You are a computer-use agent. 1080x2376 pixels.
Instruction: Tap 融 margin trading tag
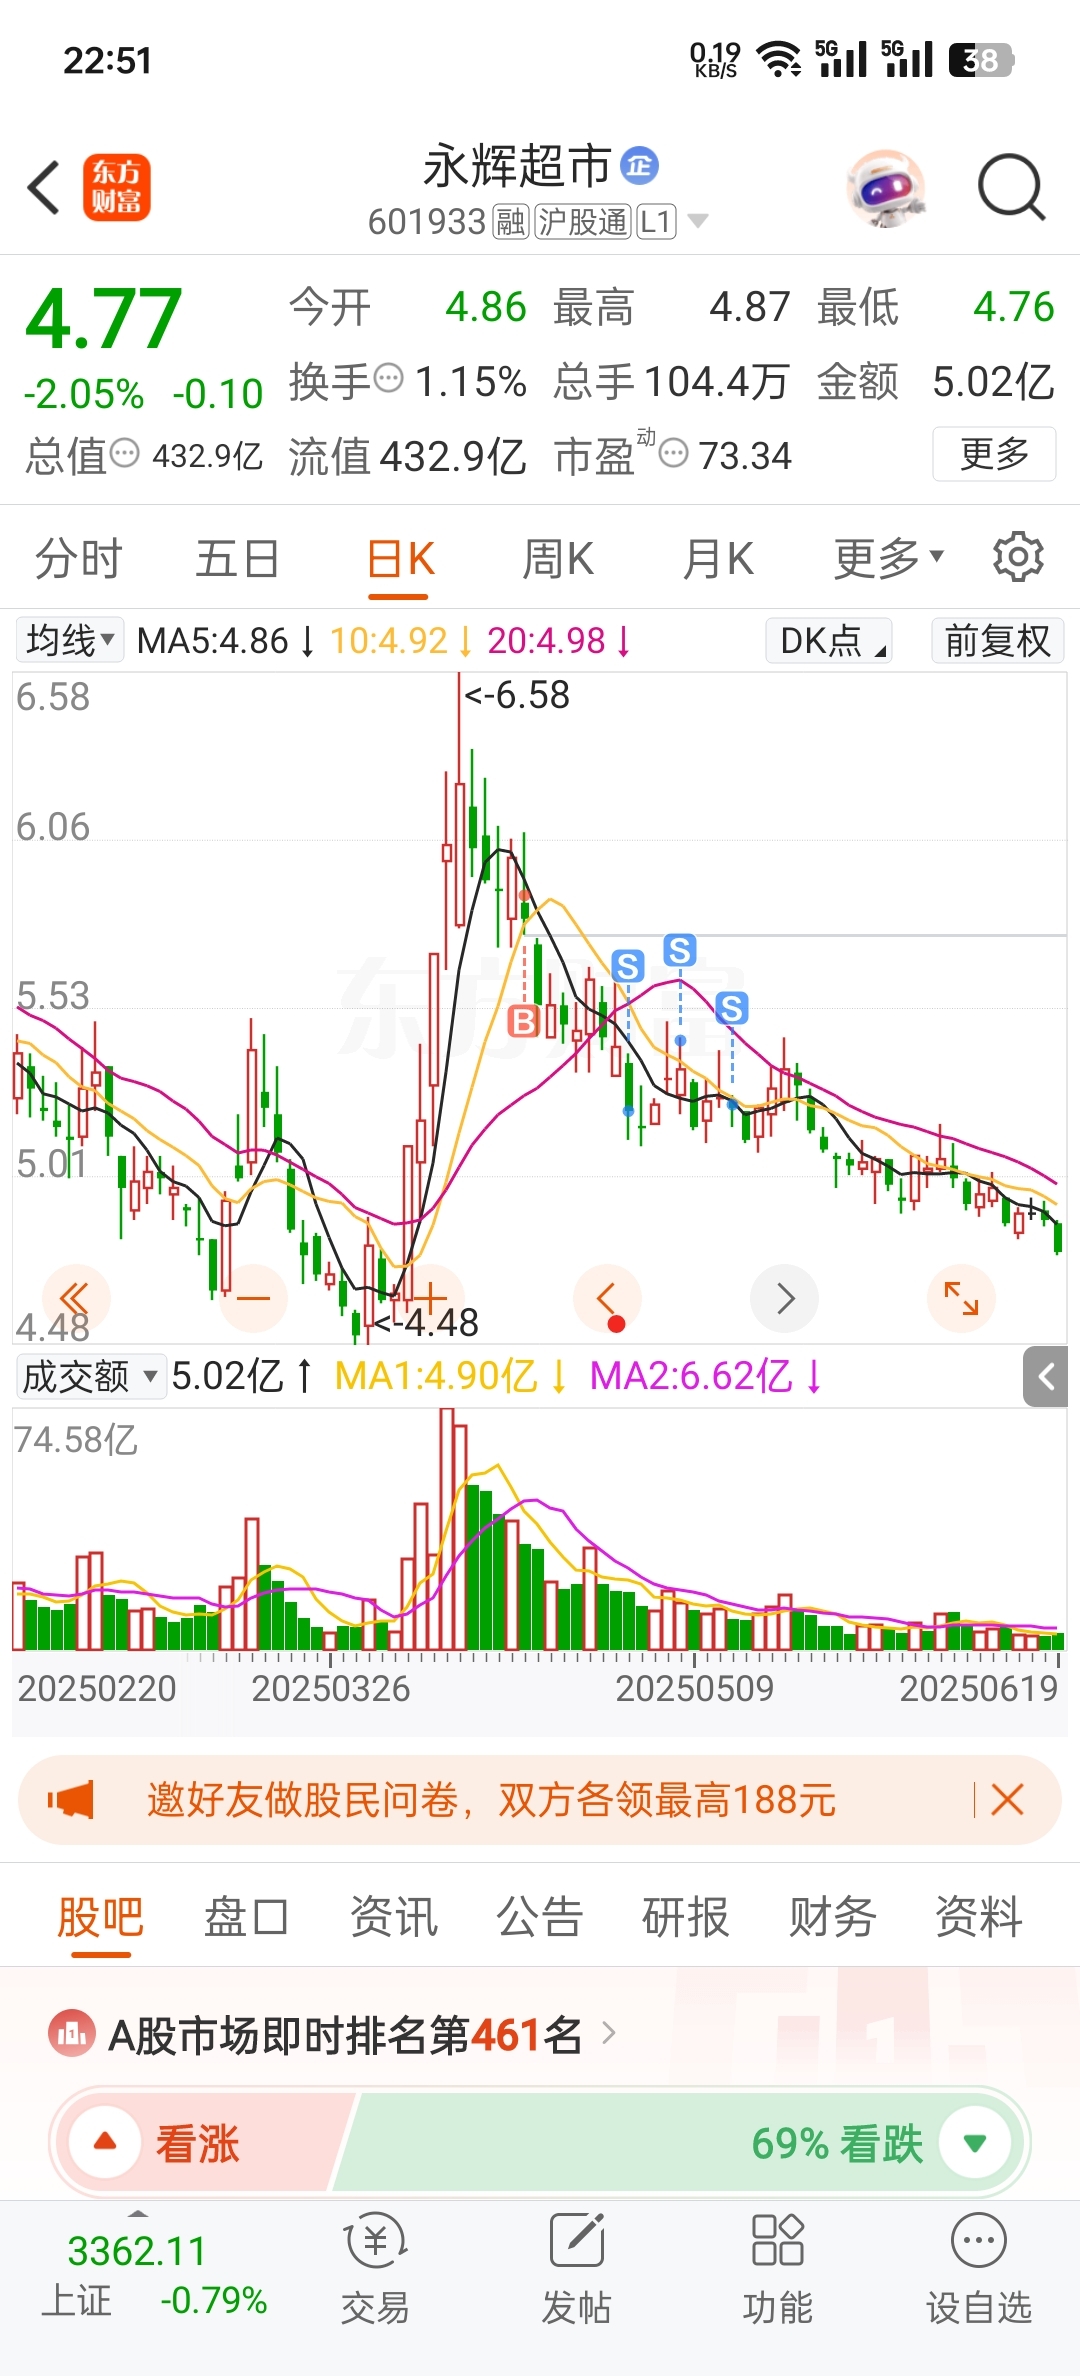click(x=510, y=221)
